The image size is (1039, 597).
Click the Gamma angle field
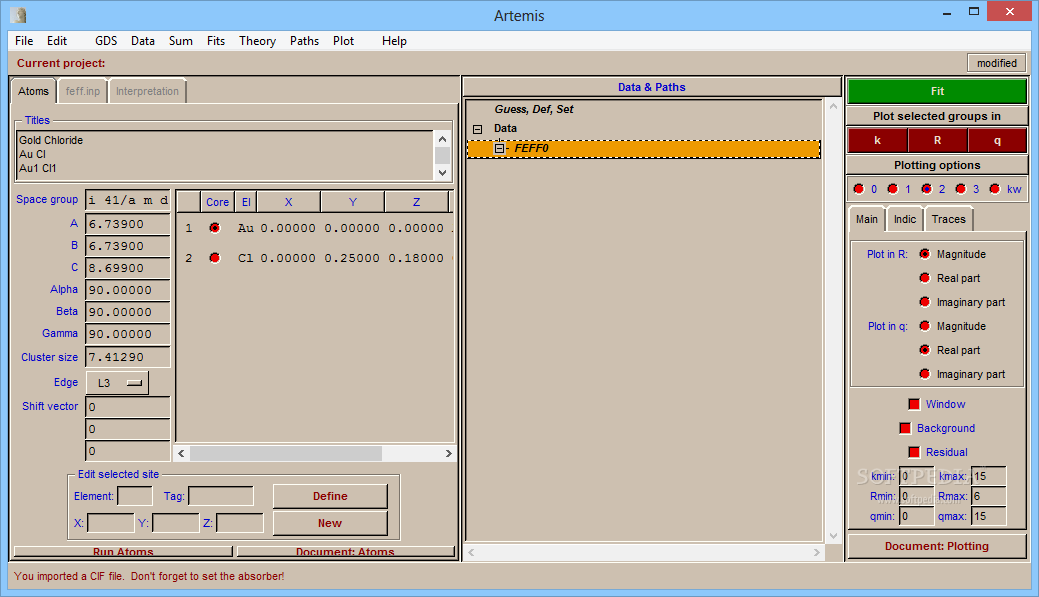[128, 334]
